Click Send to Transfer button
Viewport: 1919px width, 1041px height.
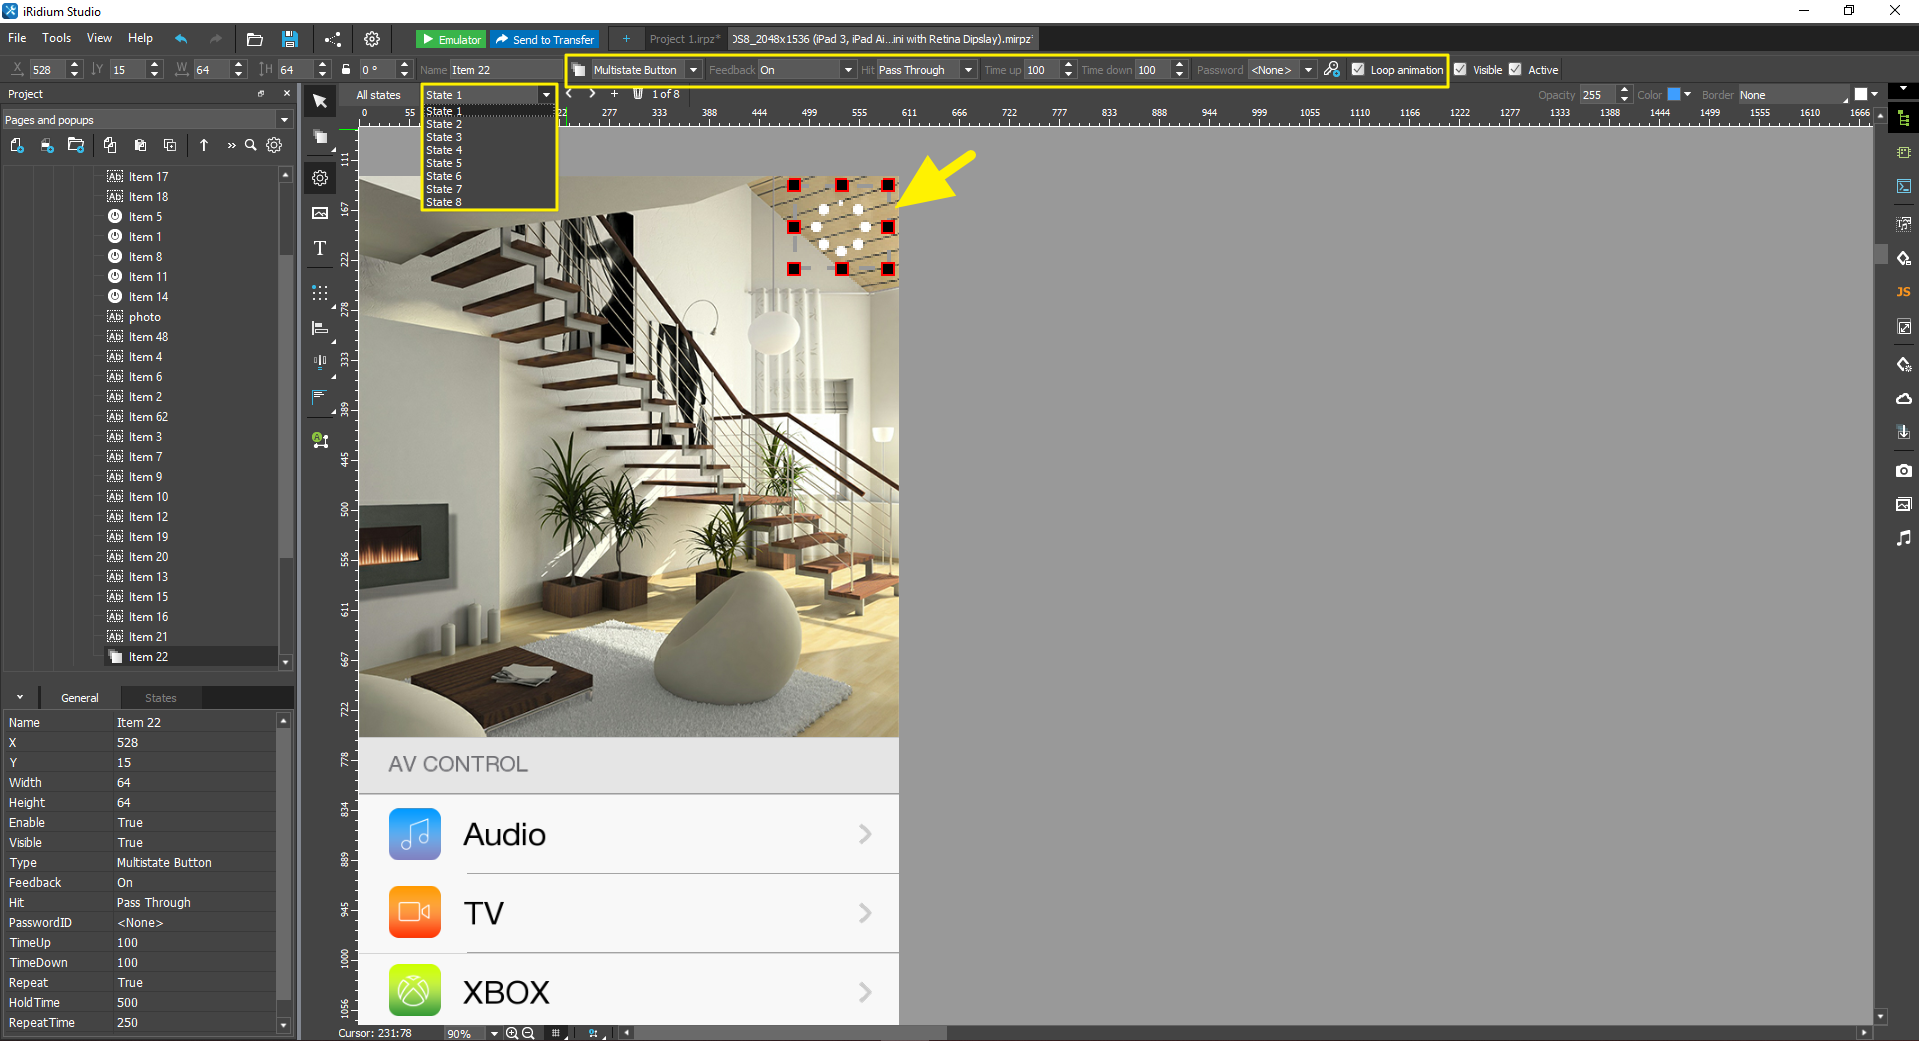(544, 38)
